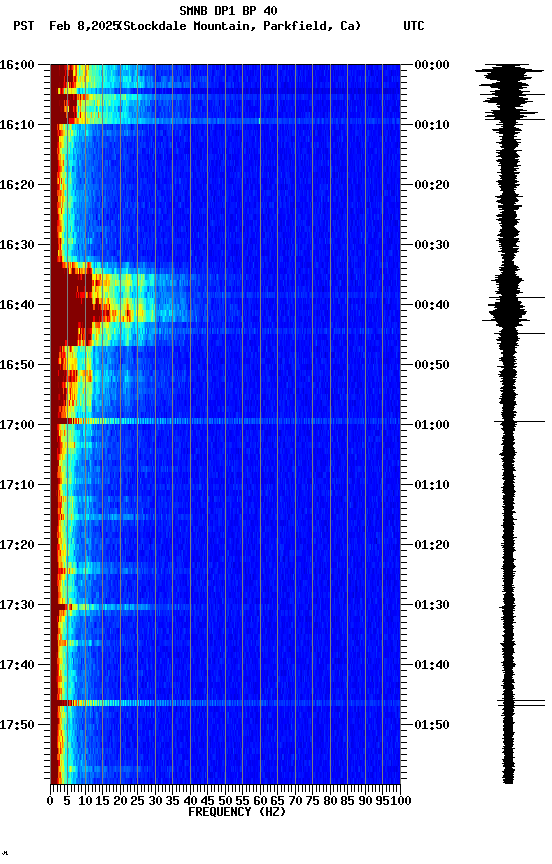552x864 pixels.
Task: Click the frequency axis label 70
Action: 295,801
